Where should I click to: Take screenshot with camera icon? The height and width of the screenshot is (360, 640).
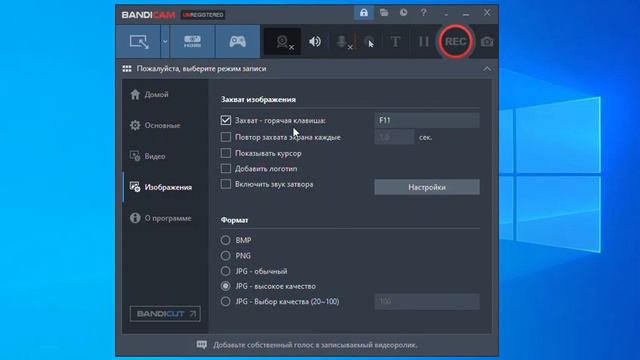coord(487,42)
